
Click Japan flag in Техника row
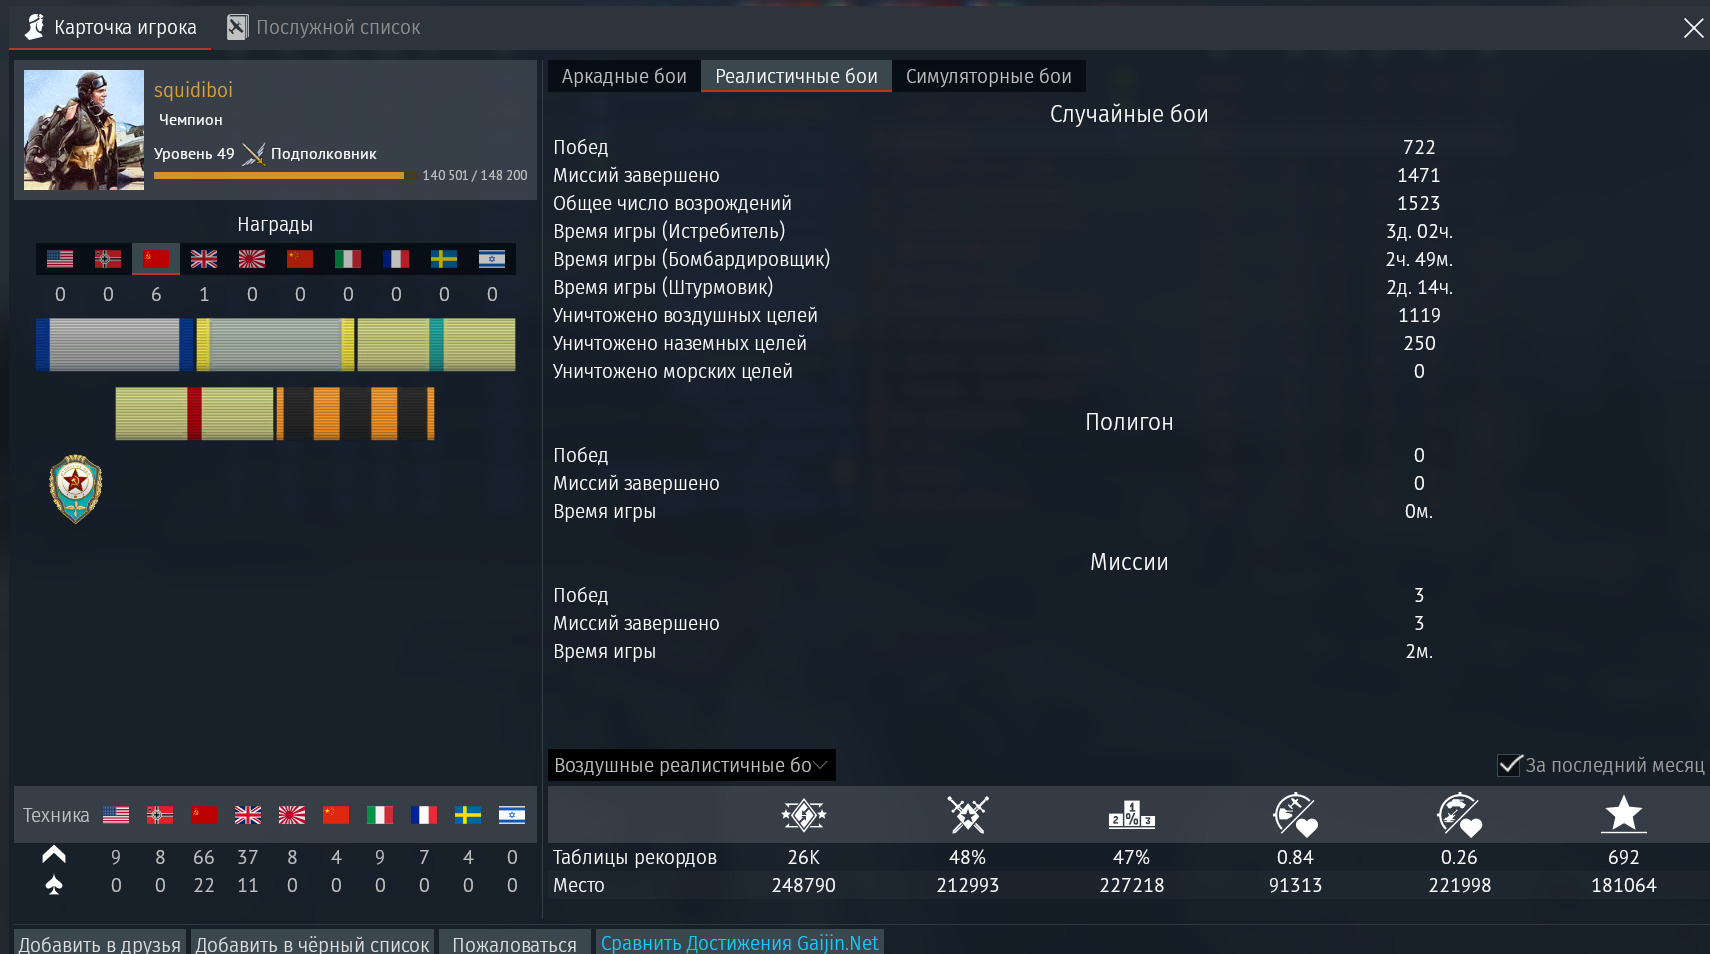pyautogui.click(x=292, y=815)
